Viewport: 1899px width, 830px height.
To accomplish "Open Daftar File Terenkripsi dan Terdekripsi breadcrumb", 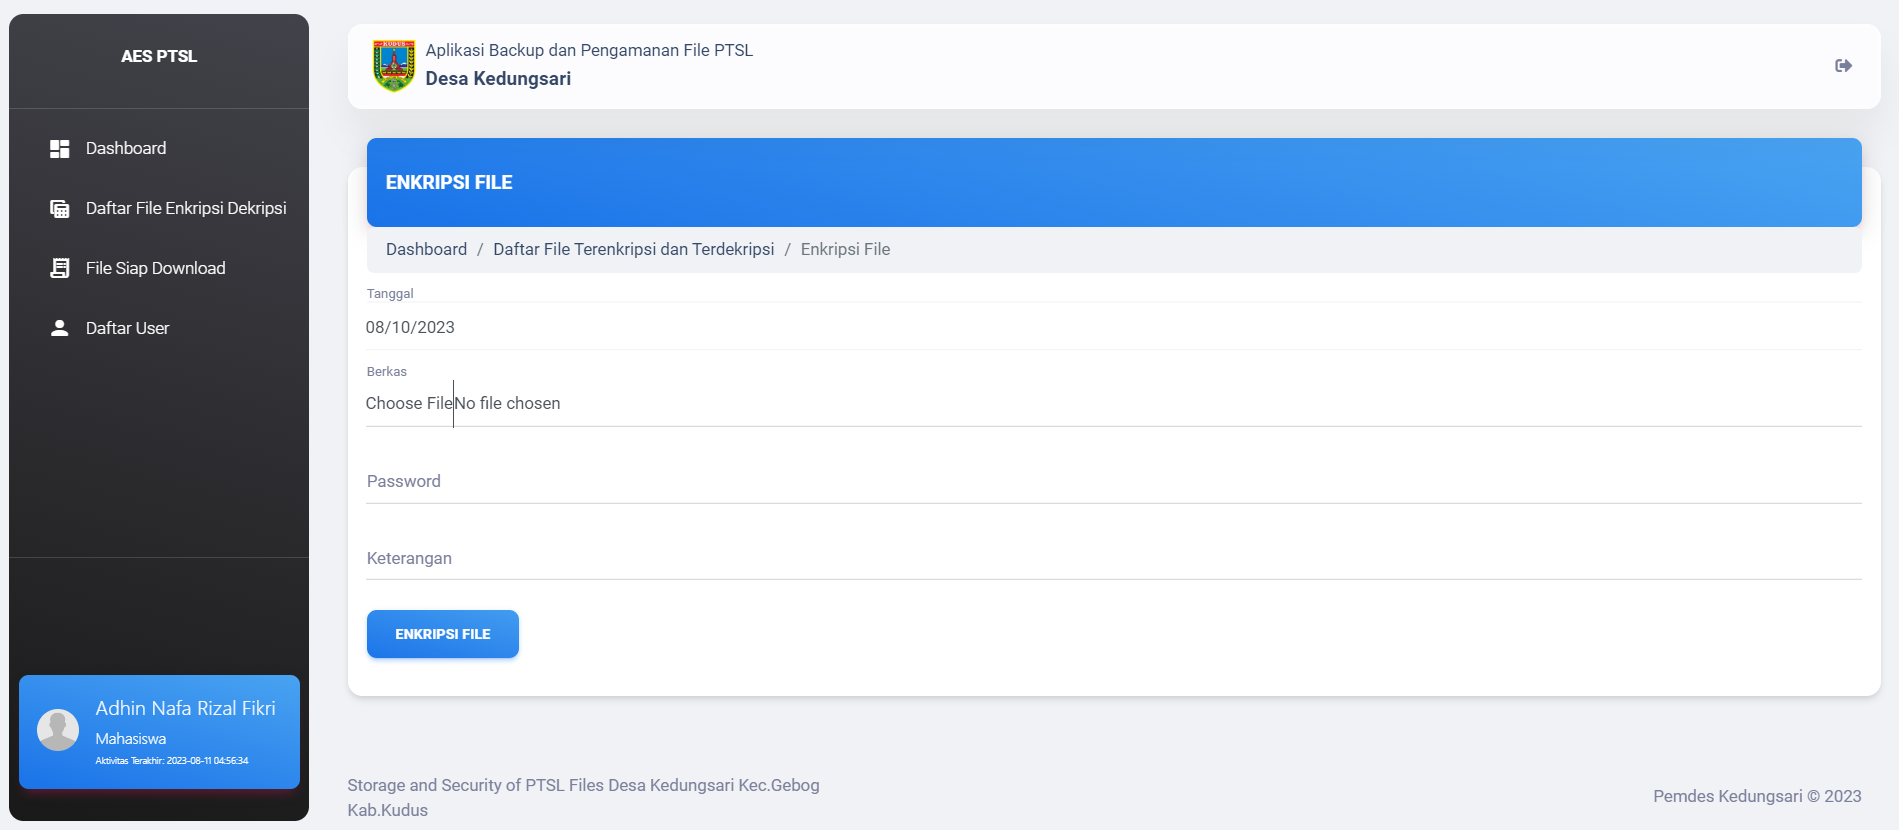I will 633,249.
